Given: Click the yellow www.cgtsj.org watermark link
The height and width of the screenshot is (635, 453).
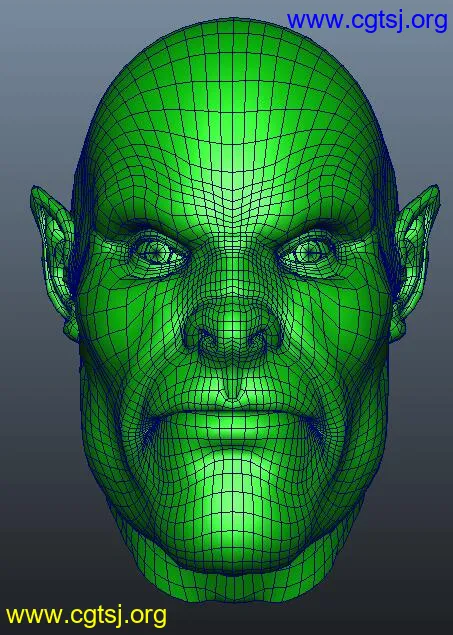Looking at the screenshot, I should 86,616.
